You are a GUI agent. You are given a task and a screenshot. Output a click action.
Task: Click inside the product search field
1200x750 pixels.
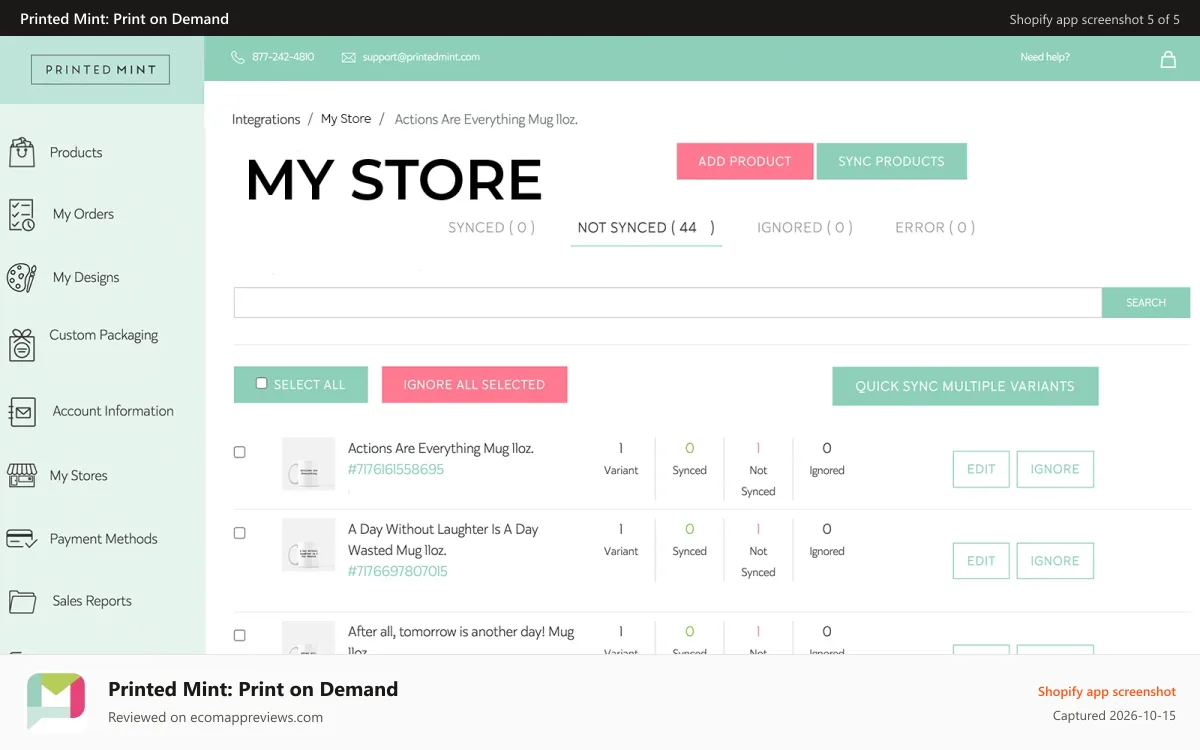[668, 302]
